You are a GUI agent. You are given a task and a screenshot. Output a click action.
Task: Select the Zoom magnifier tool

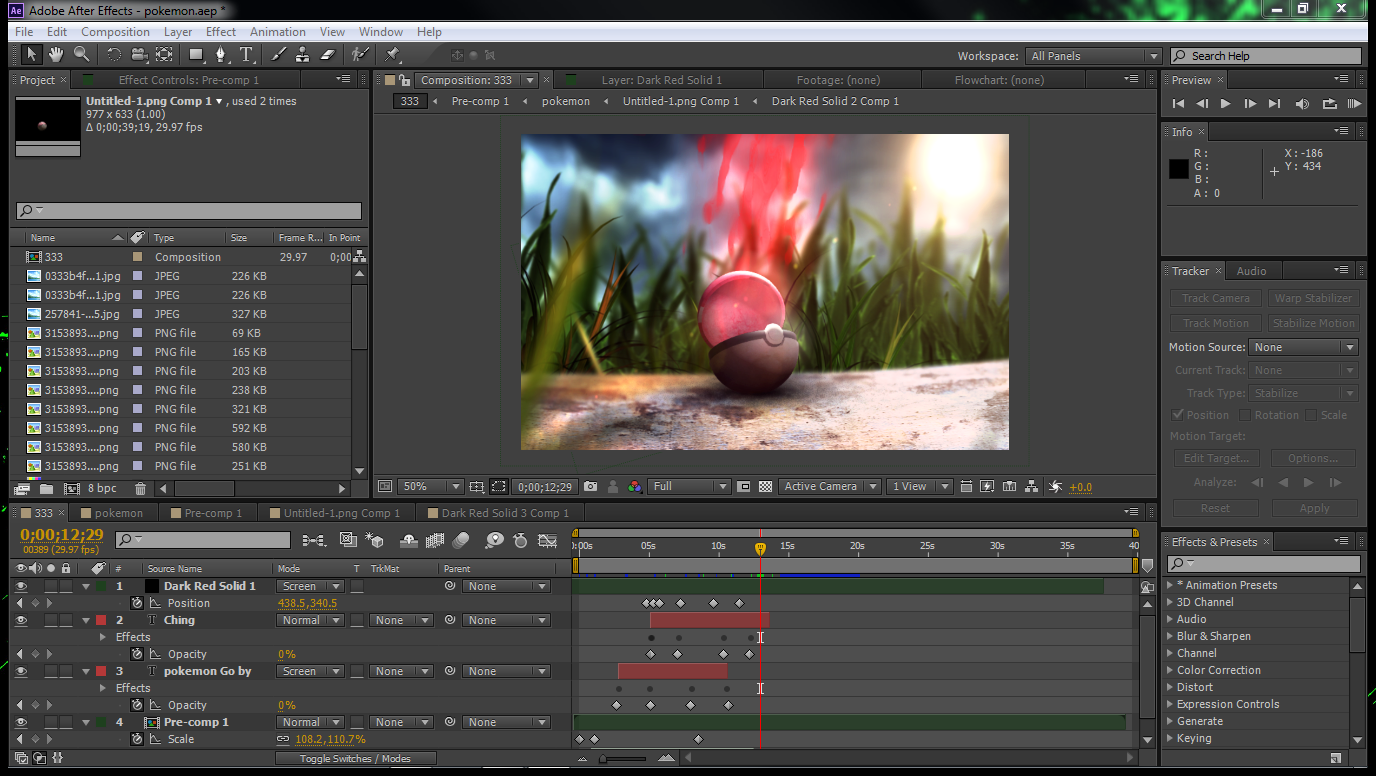[x=82, y=54]
